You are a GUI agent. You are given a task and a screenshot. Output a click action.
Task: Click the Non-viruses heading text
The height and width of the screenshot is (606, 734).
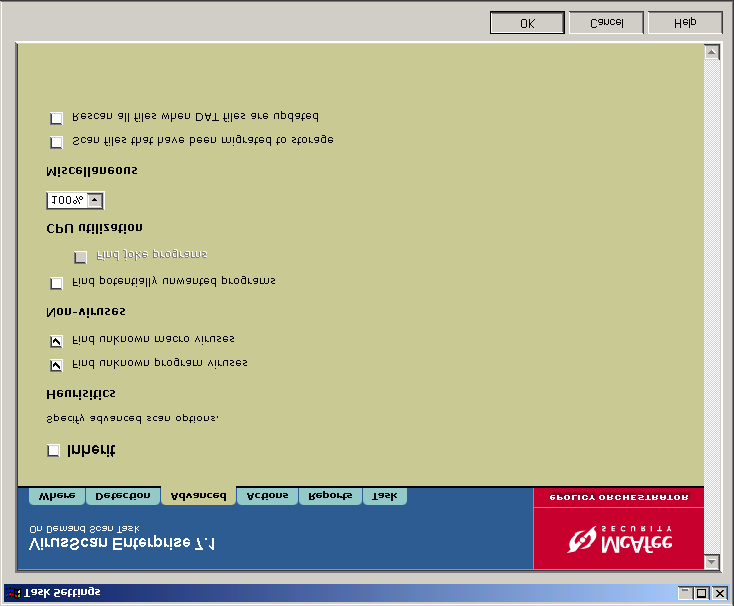pyautogui.click(x=86, y=312)
